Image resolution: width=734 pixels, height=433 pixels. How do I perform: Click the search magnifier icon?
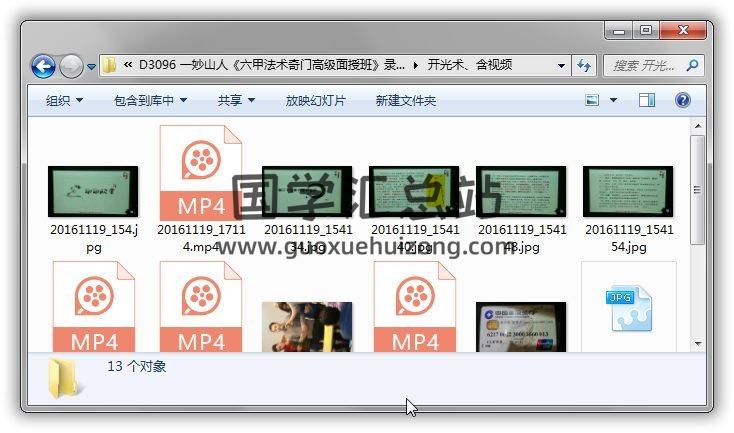point(692,65)
